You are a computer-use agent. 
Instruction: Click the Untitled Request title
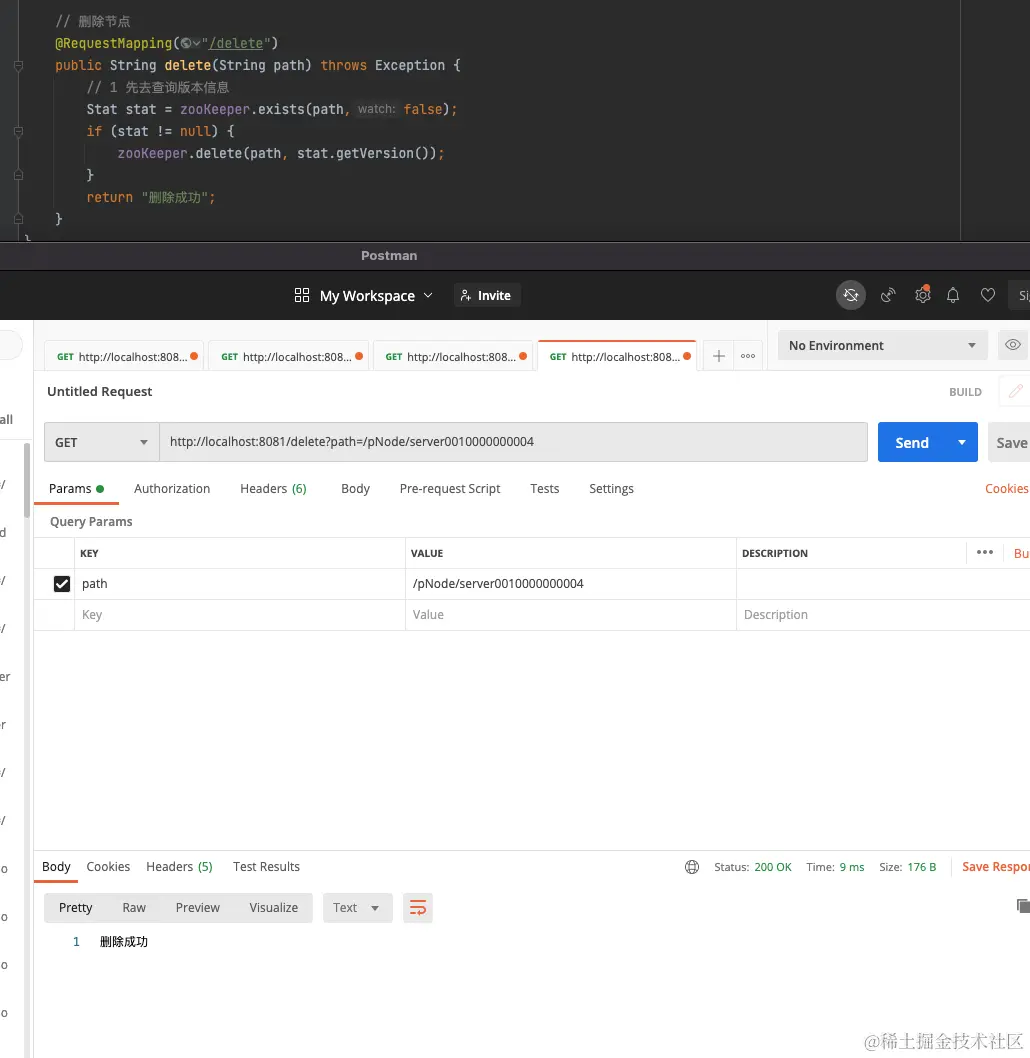[x=100, y=391]
